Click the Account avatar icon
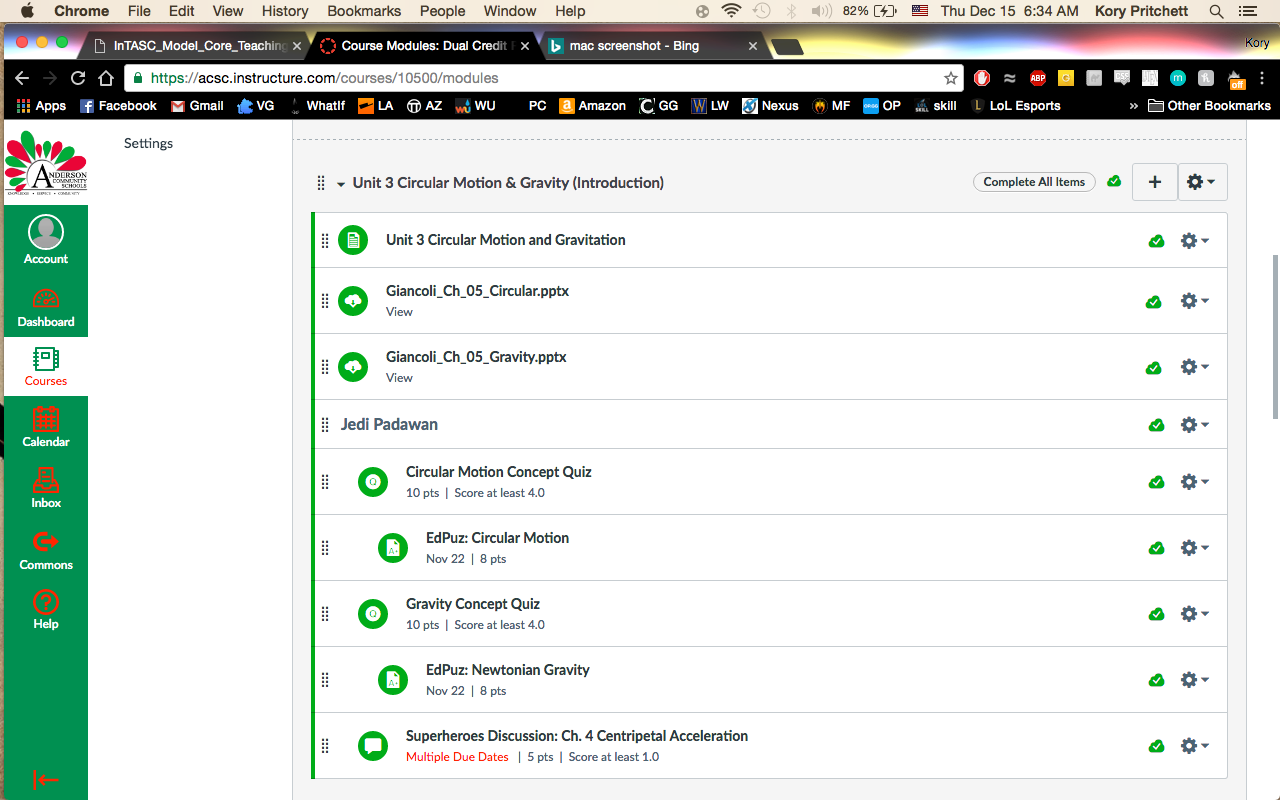 (x=46, y=233)
